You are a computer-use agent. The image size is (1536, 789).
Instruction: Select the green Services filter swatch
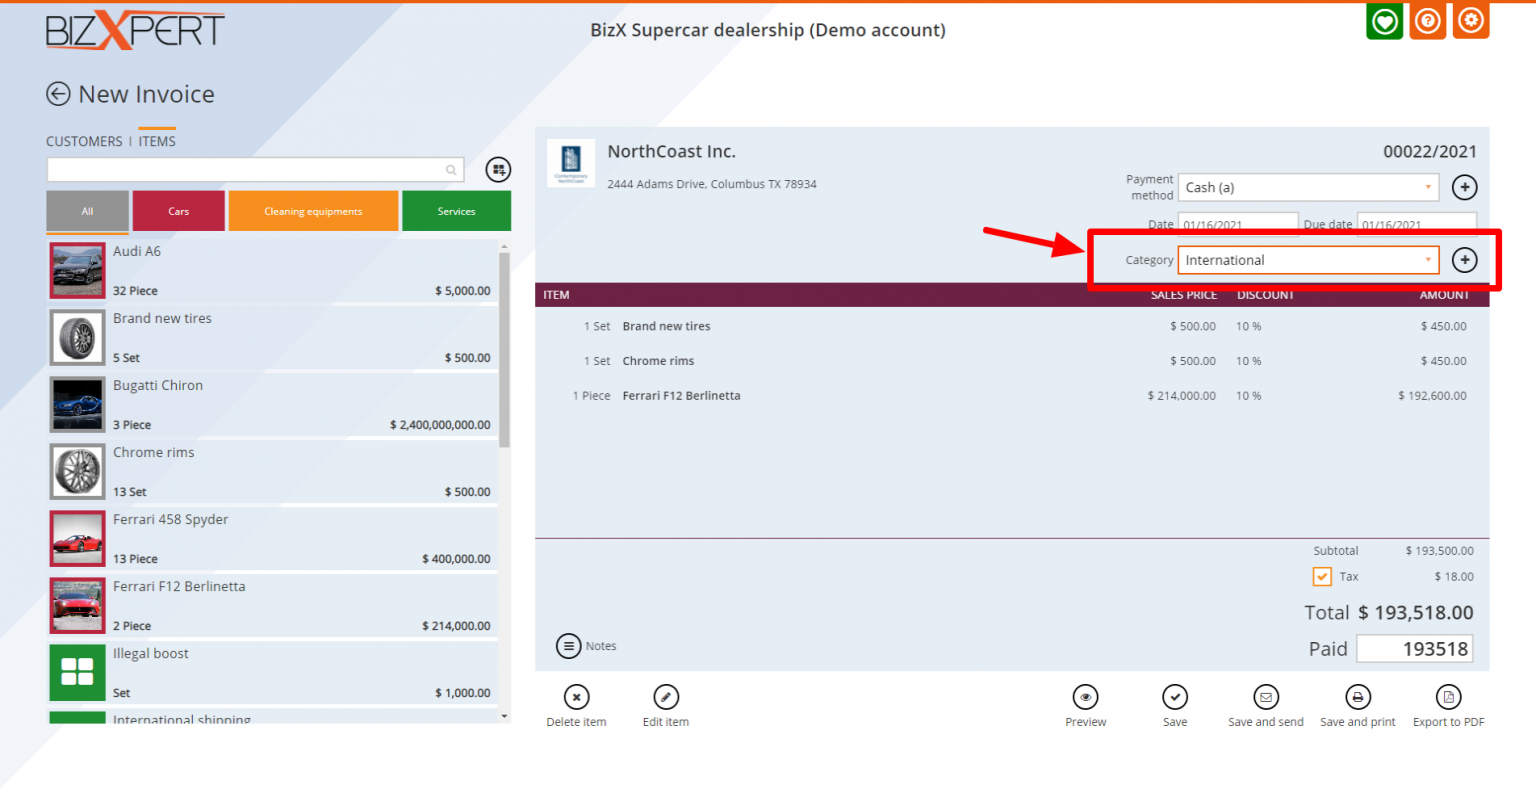[x=456, y=211]
